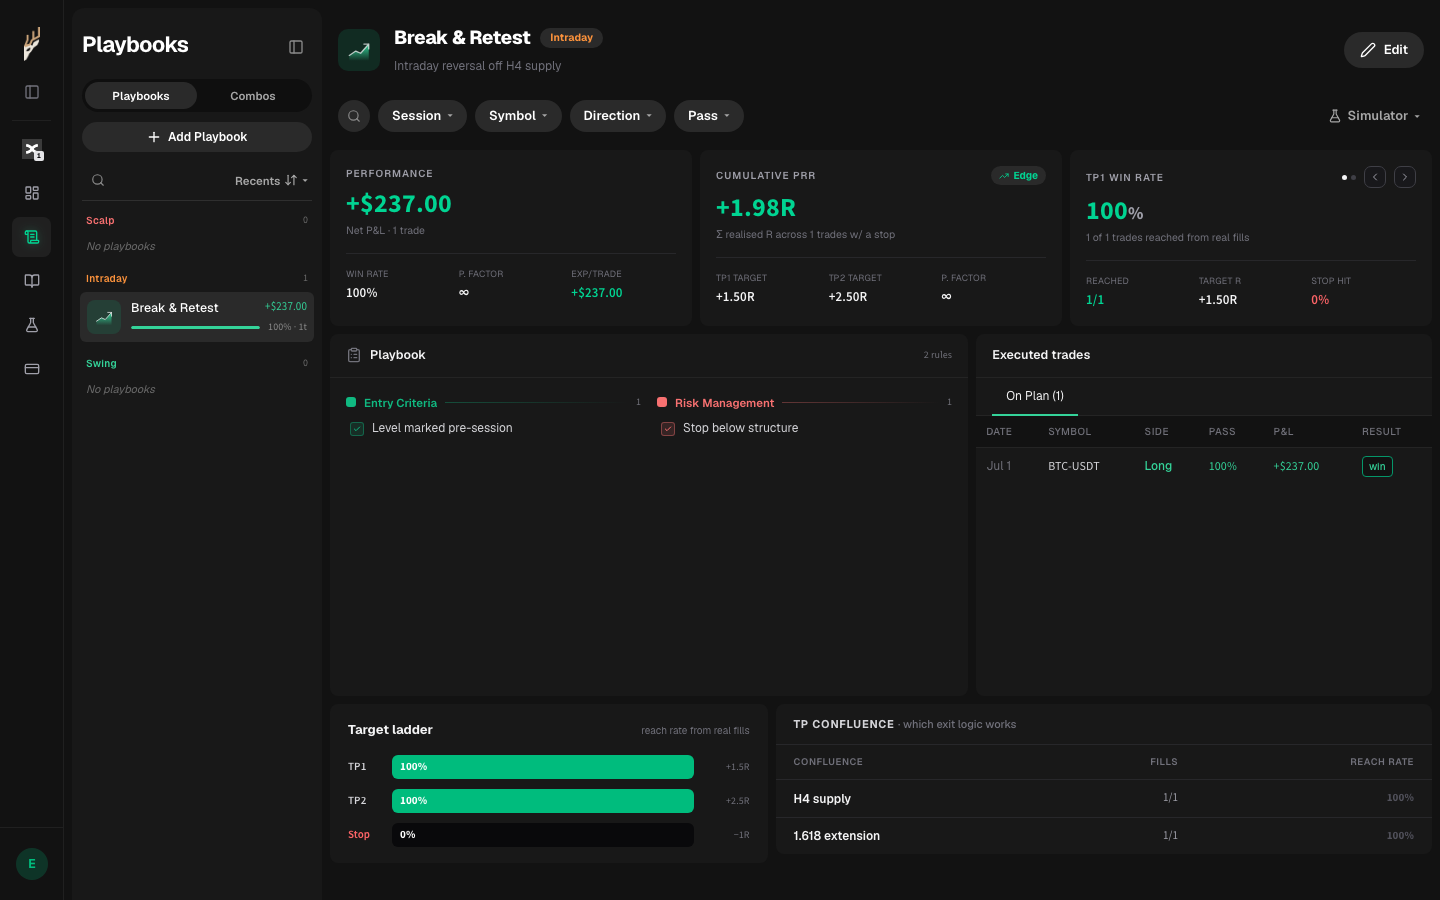Open the Session filter dropdown
Image resolution: width=1440 pixels, height=900 pixels.
[x=422, y=116]
